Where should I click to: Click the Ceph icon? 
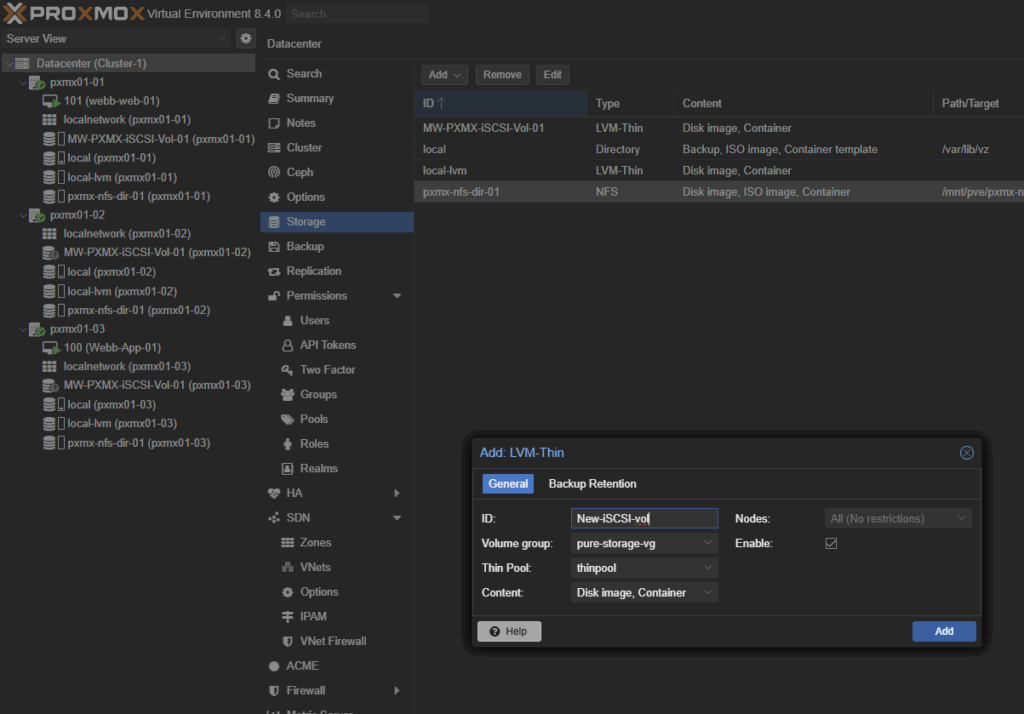pos(274,172)
